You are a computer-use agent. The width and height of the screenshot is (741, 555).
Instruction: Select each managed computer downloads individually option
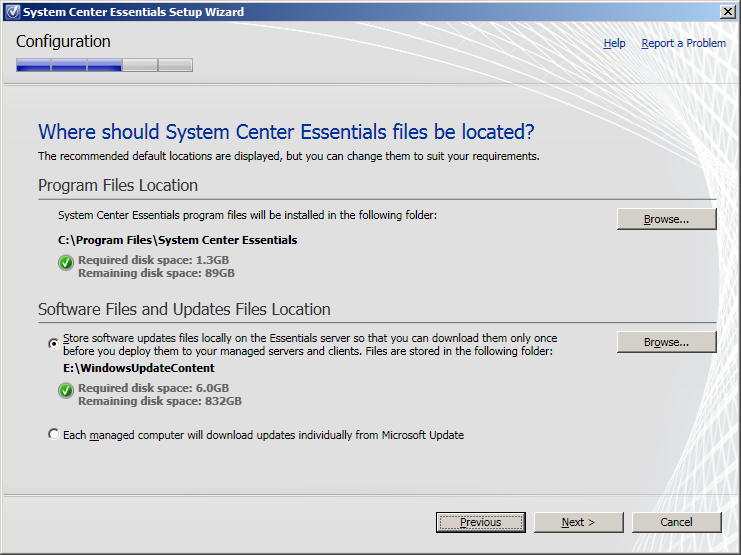[x=54, y=434]
